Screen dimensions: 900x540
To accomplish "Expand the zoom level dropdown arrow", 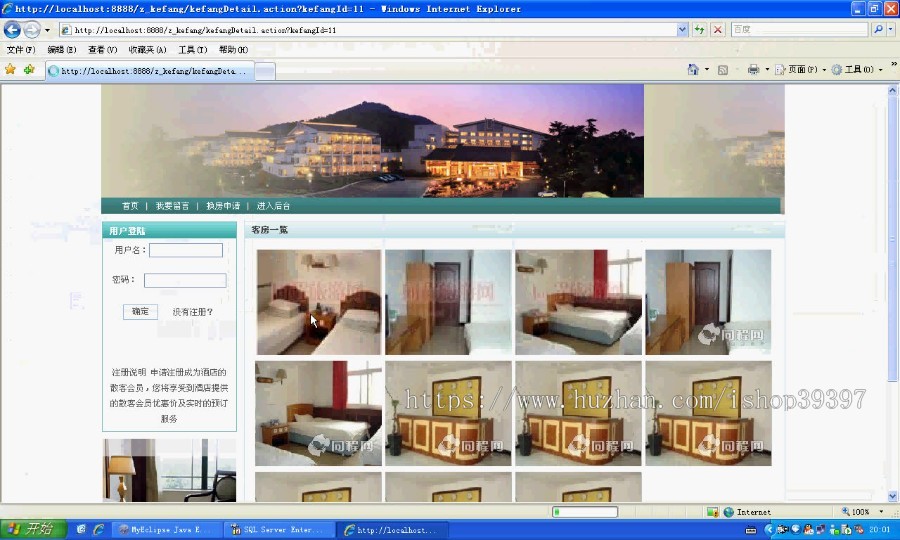I will point(881,511).
